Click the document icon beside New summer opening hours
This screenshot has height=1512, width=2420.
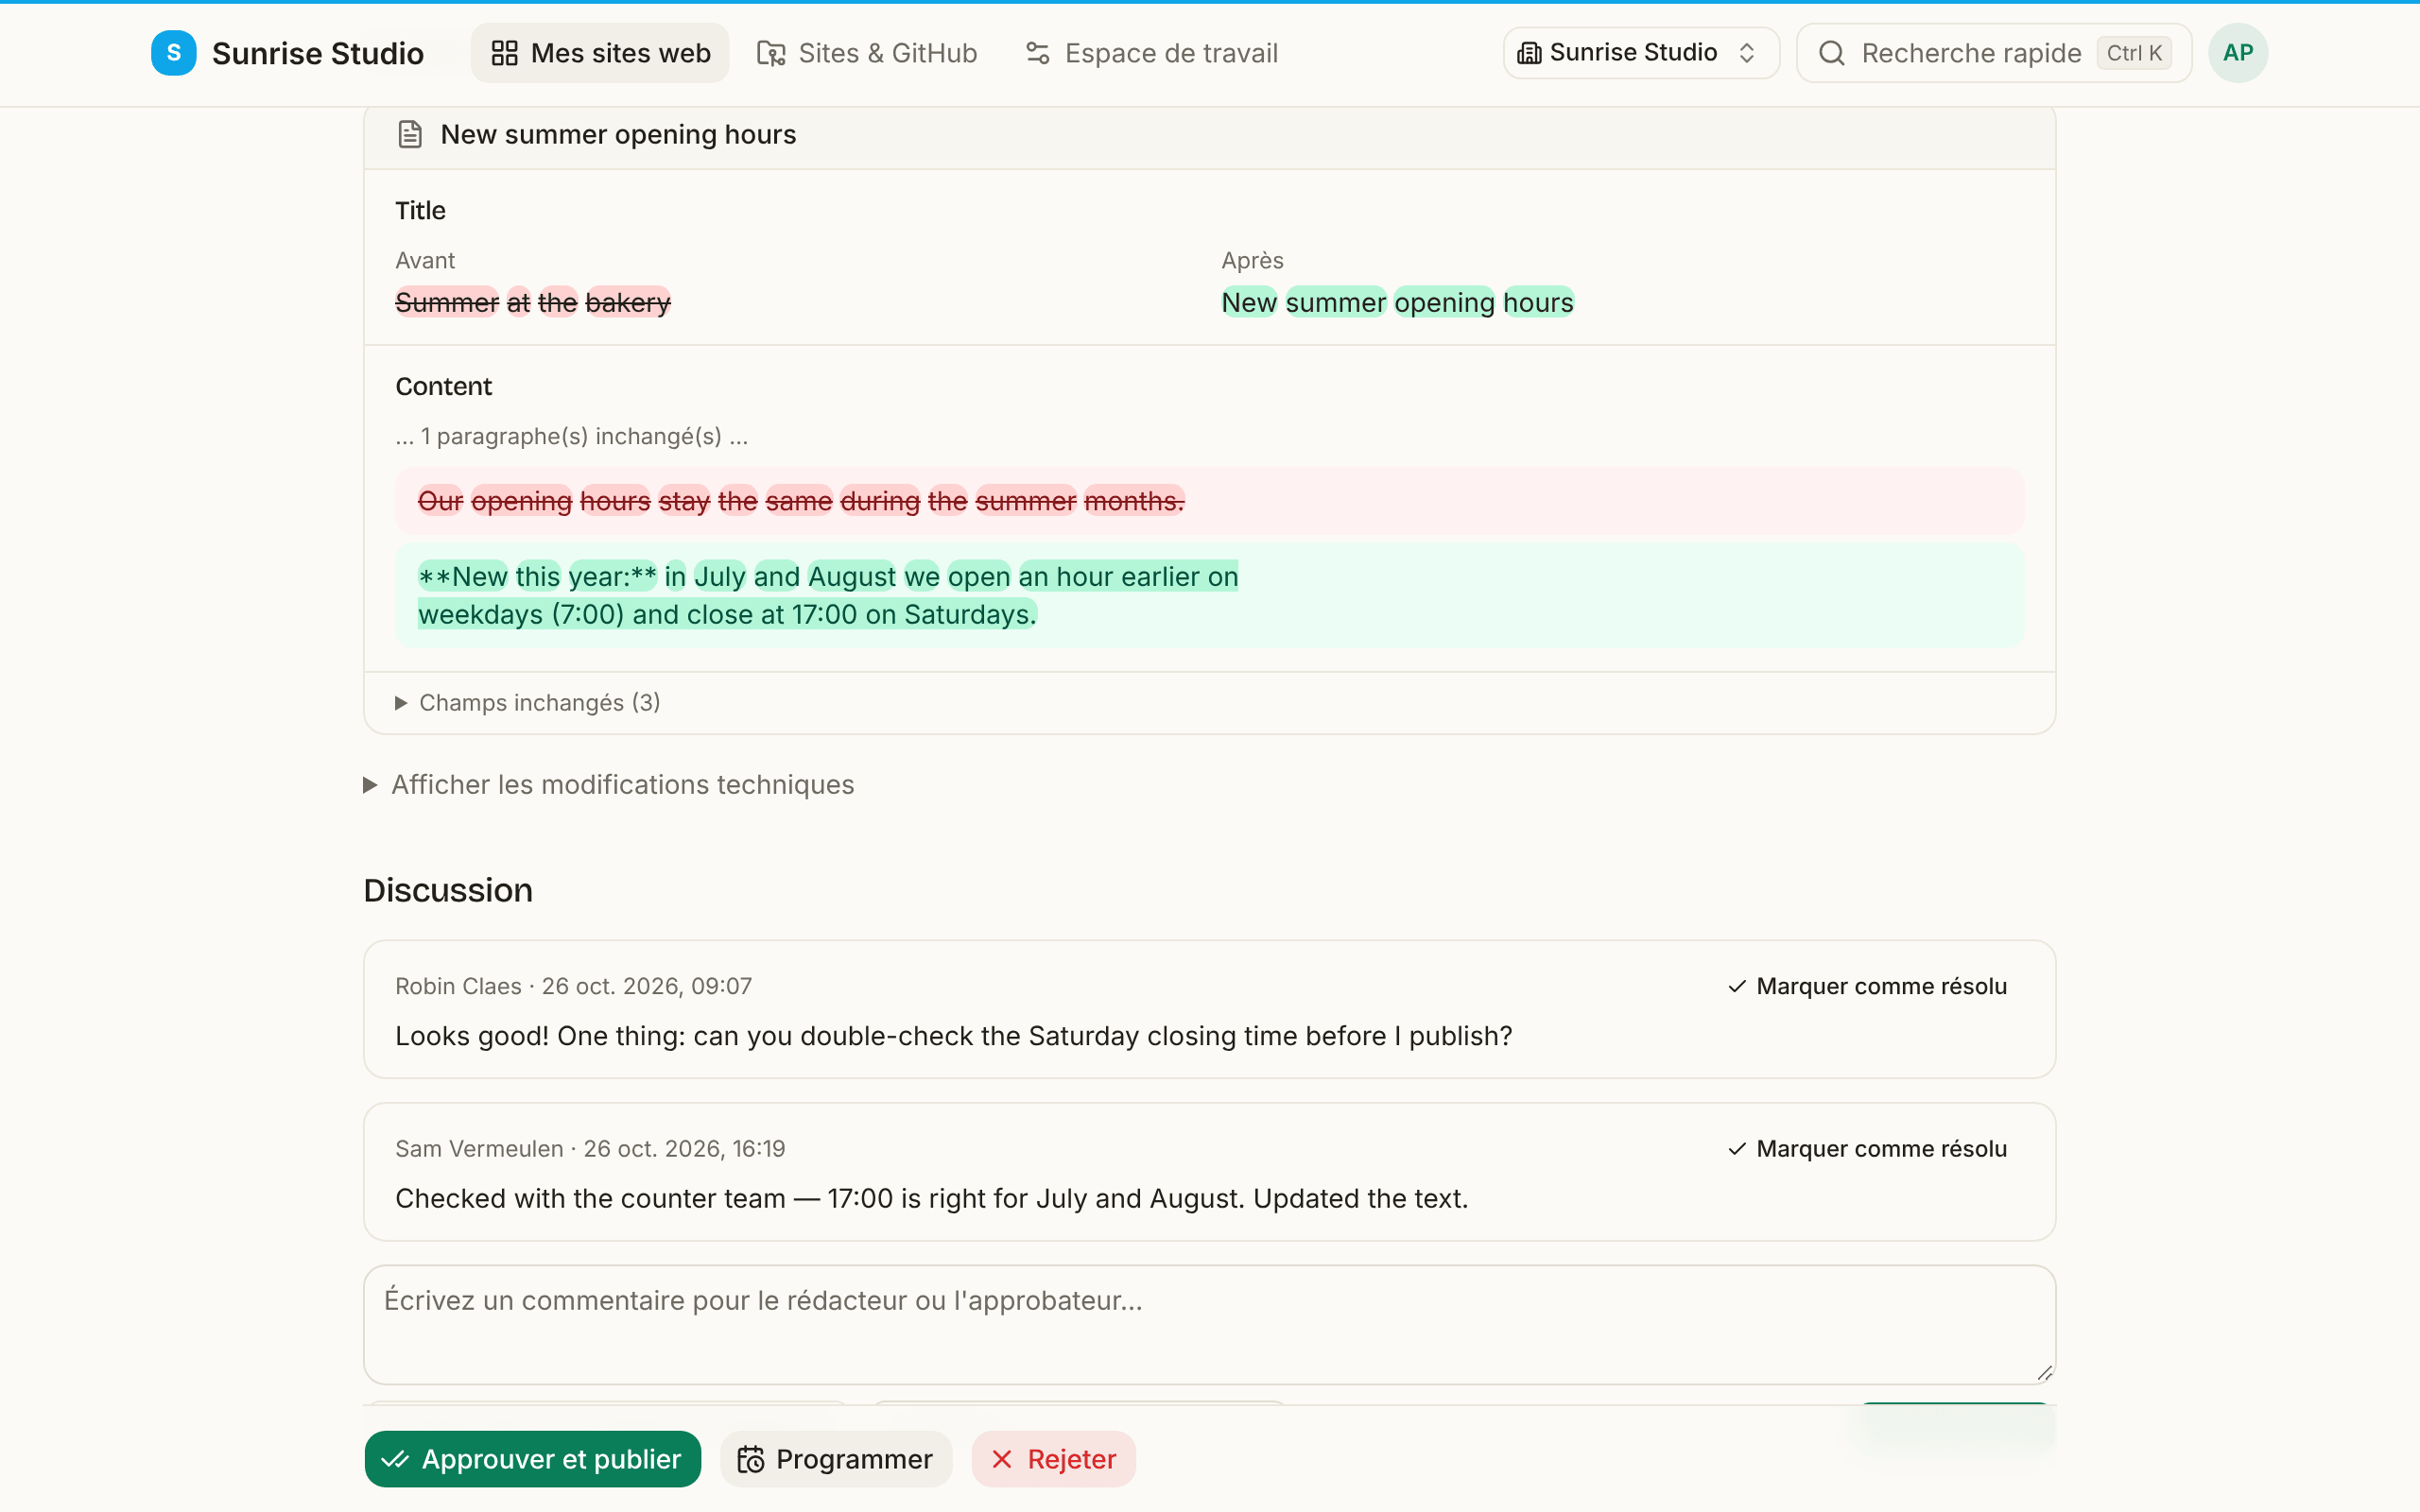410,134
